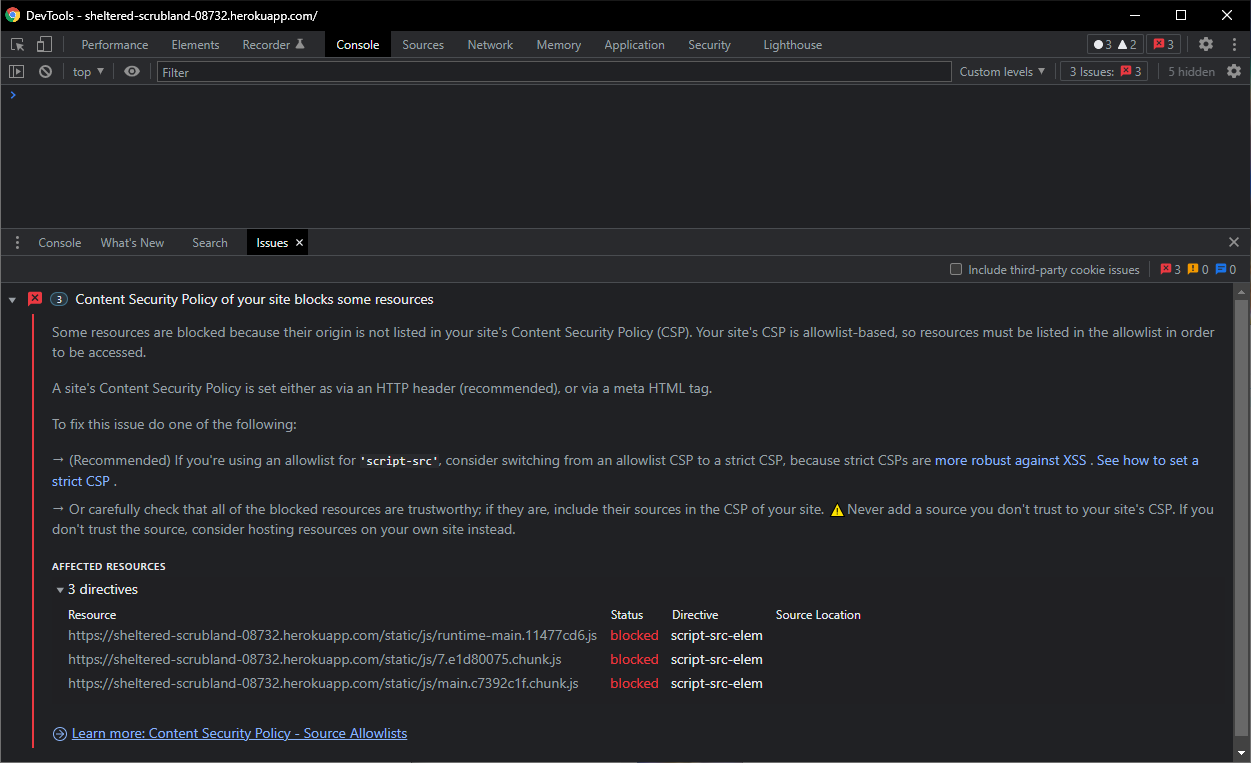Create live expression with eye icon
The width and height of the screenshot is (1251, 763).
click(132, 71)
